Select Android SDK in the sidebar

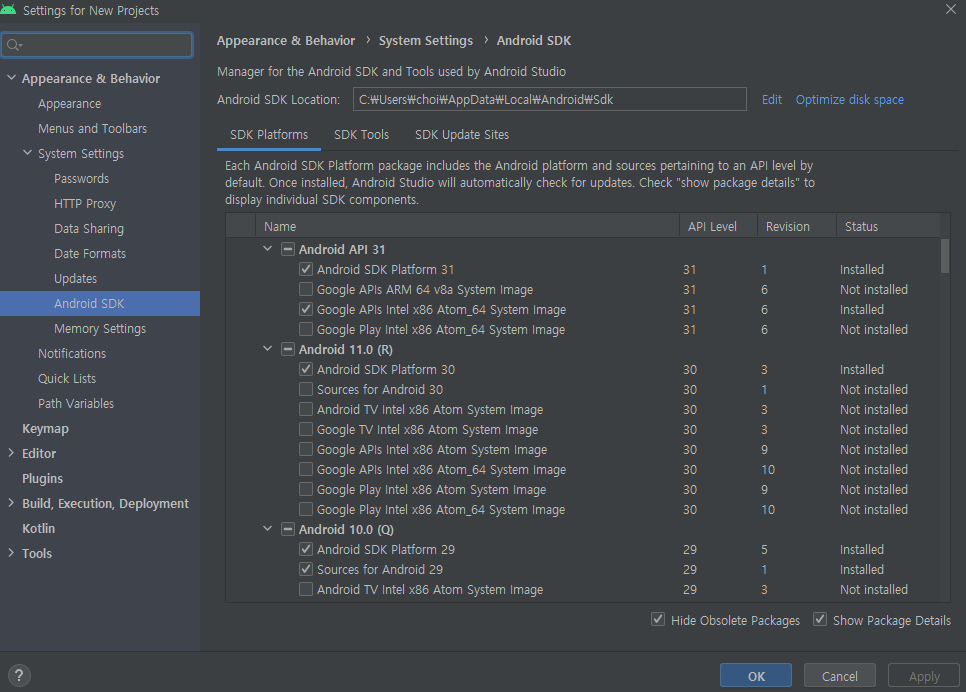[100, 303]
